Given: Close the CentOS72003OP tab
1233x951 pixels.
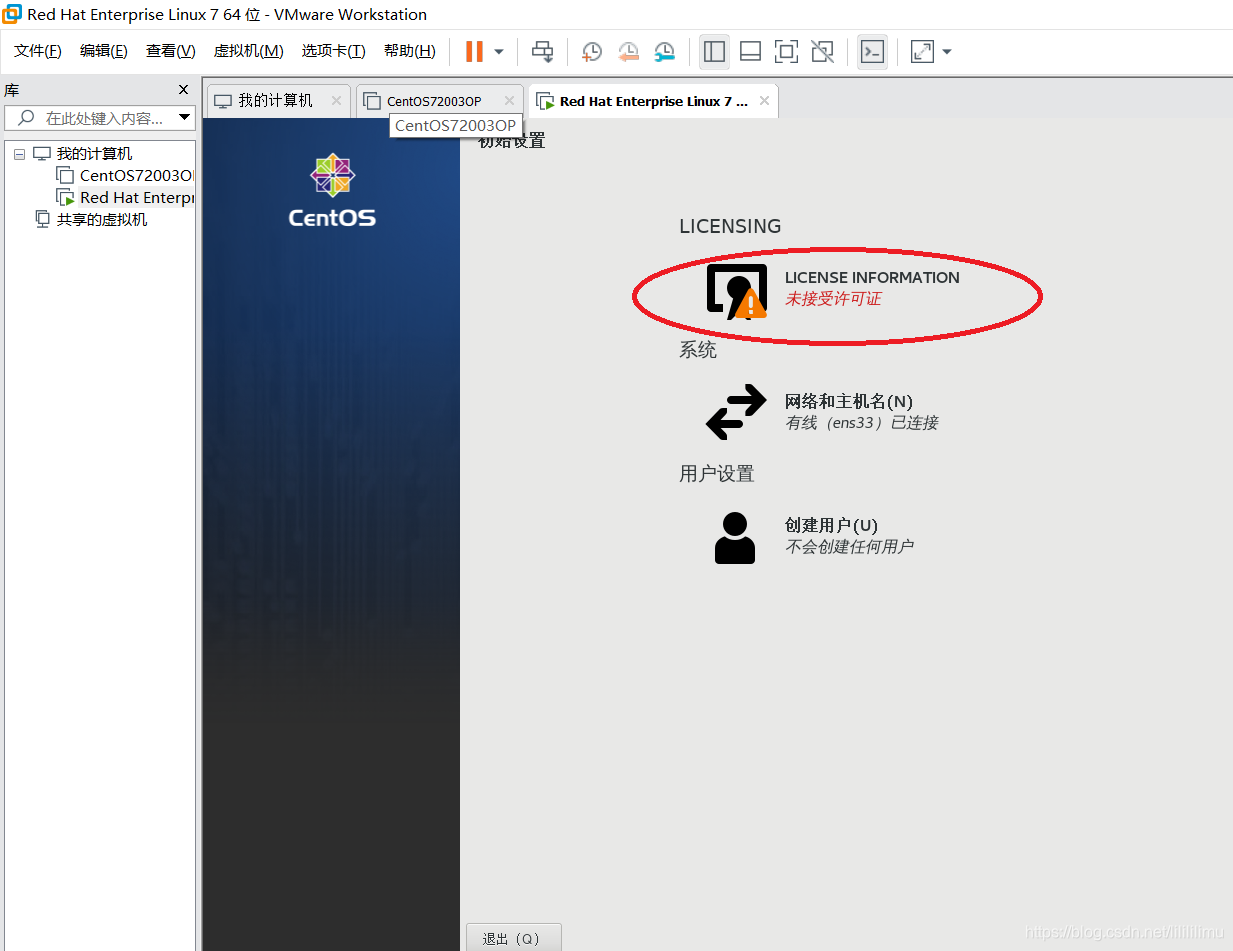Looking at the screenshot, I should [509, 101].
